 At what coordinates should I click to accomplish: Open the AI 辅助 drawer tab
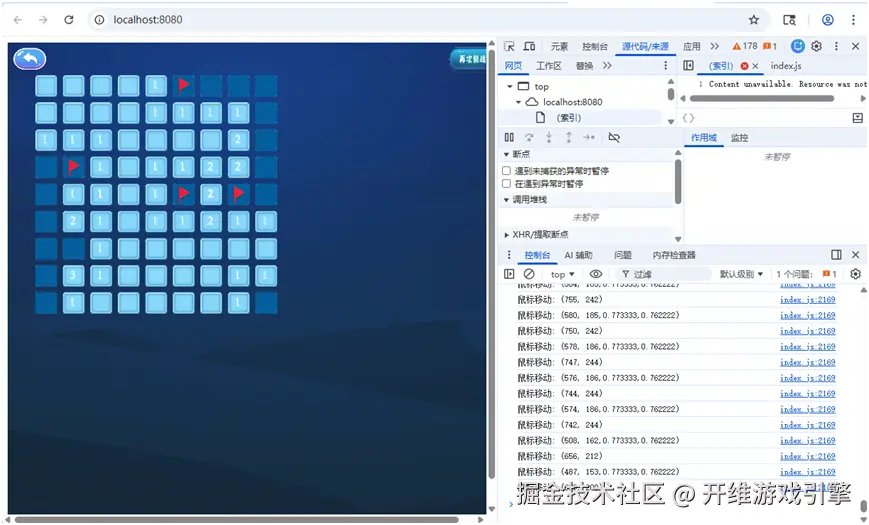[579, 255]
